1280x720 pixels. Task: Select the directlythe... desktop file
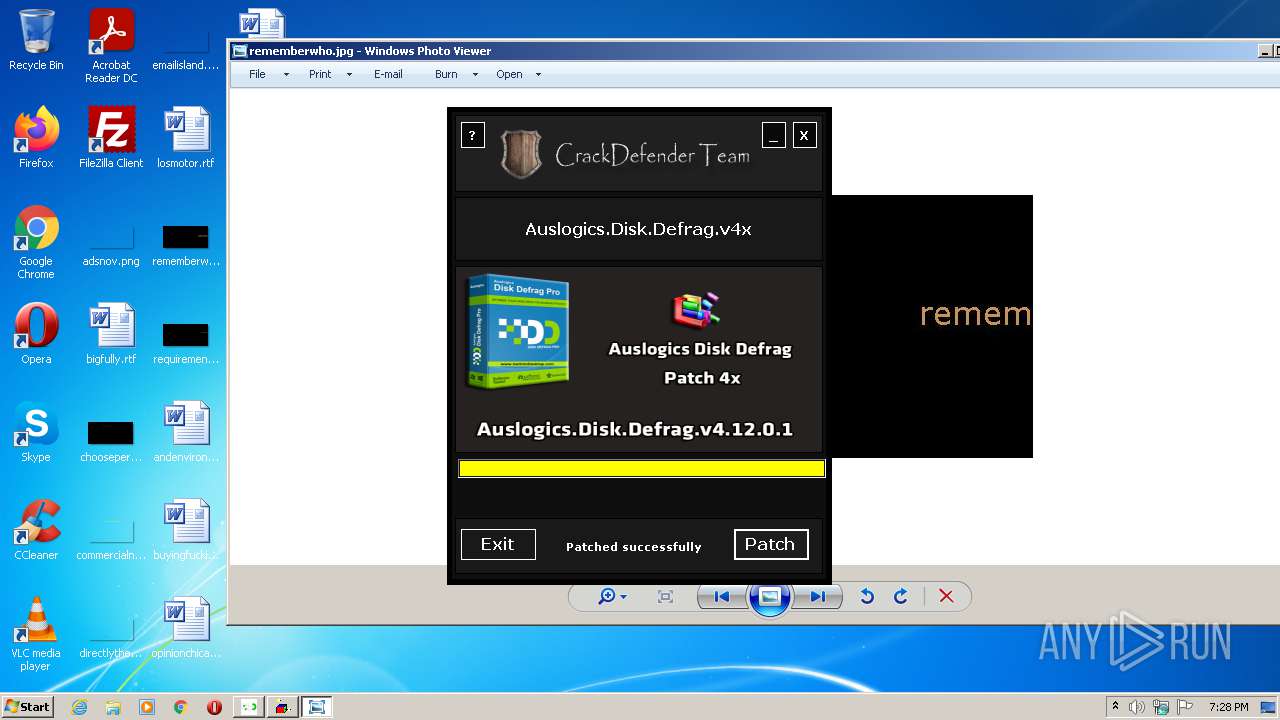pos(111,636)
